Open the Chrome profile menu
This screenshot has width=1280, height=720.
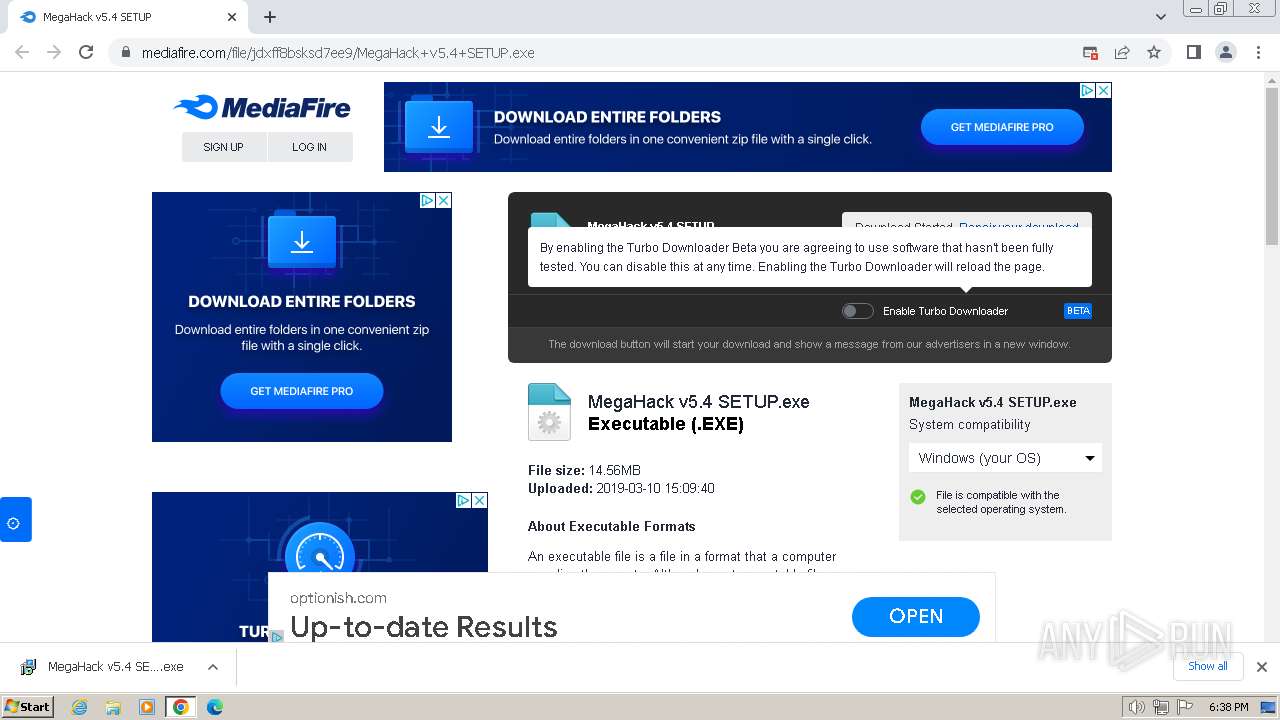(x=1225, y=52)
